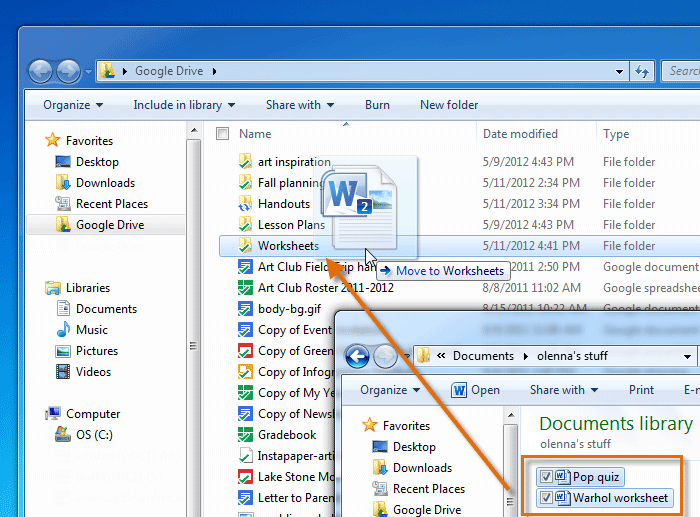Select the Warhol worksheet document name

620,497
